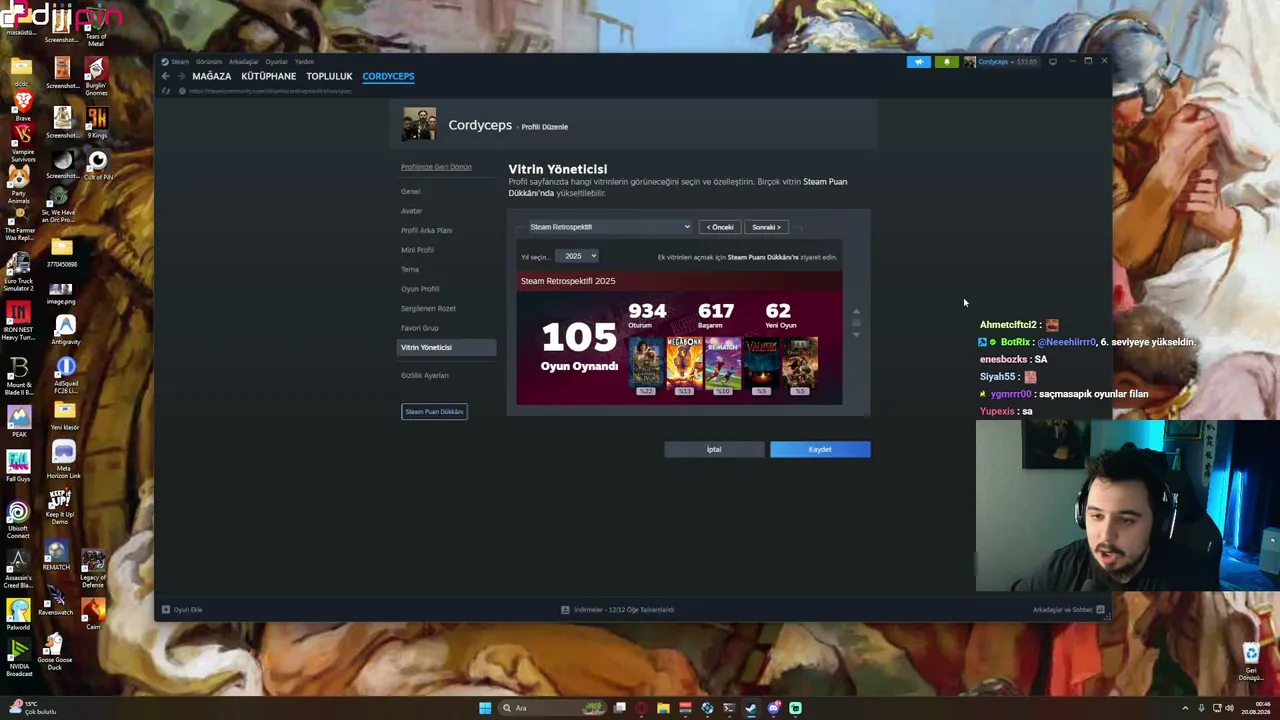Viewport: 1280px width, 720px height.
Task: Click the Cordyceps profile avatar picture
Action: (x=419, y=124)
